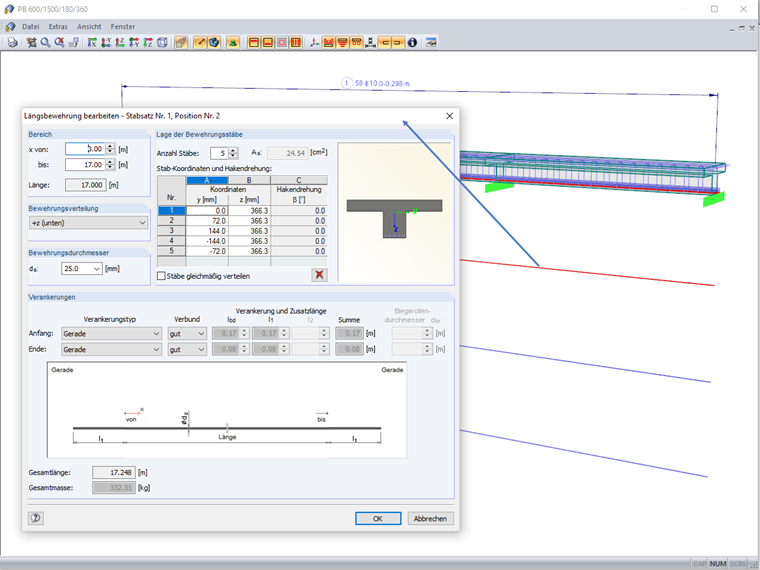Viewport: 760px width, 570px height.
Task: Click y cell -72.0 in row 5
Action: coord(207,252)
